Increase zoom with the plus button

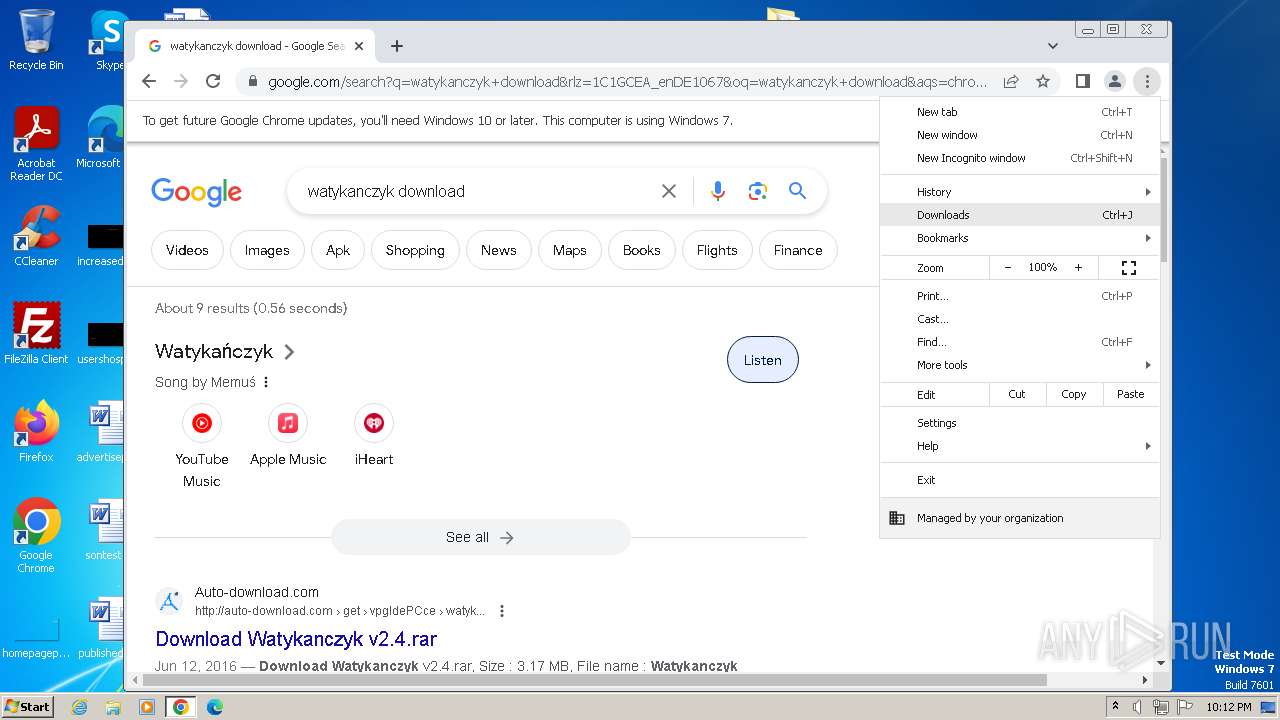click(x=1078, y=268)
